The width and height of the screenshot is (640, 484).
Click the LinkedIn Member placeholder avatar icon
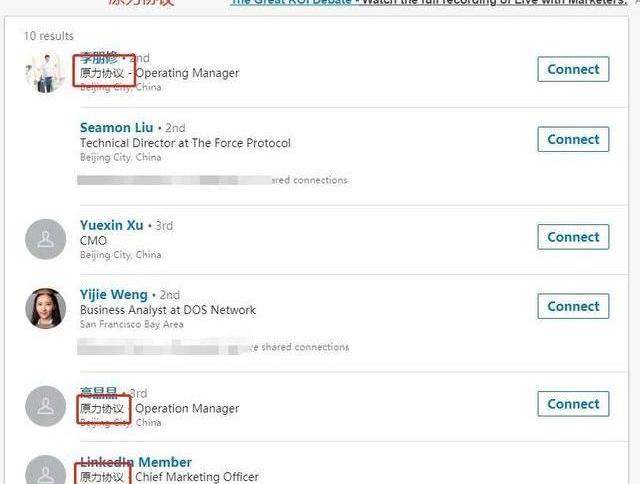(46, 470)
